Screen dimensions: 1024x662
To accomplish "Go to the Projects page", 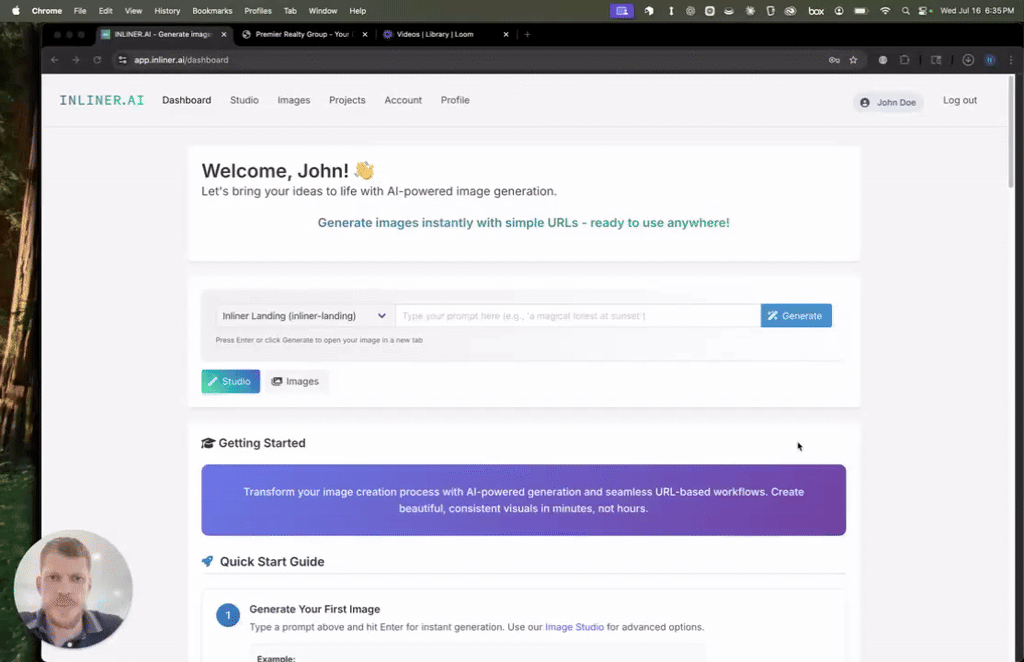I will 347,100.
